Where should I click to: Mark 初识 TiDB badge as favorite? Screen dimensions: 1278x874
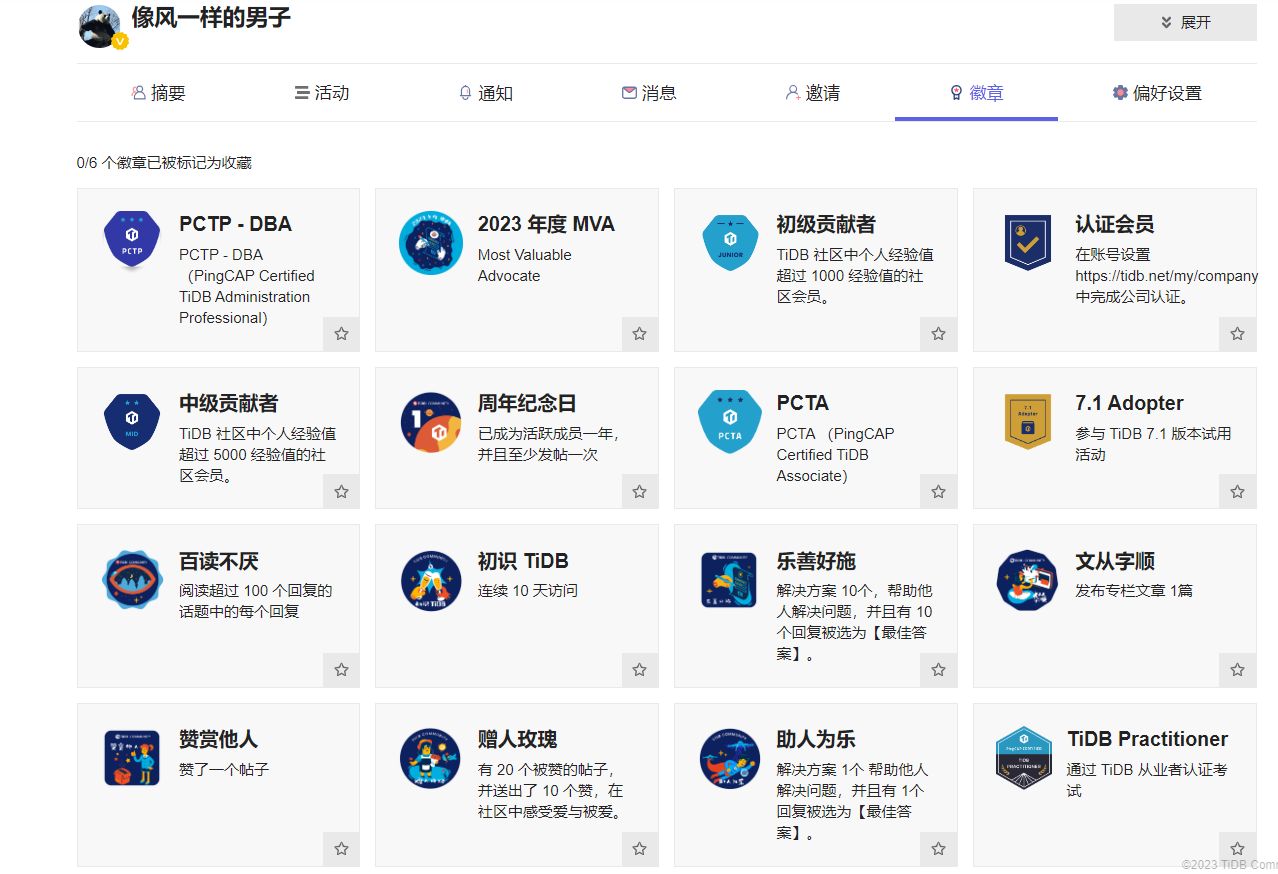(x=640, y=670)
